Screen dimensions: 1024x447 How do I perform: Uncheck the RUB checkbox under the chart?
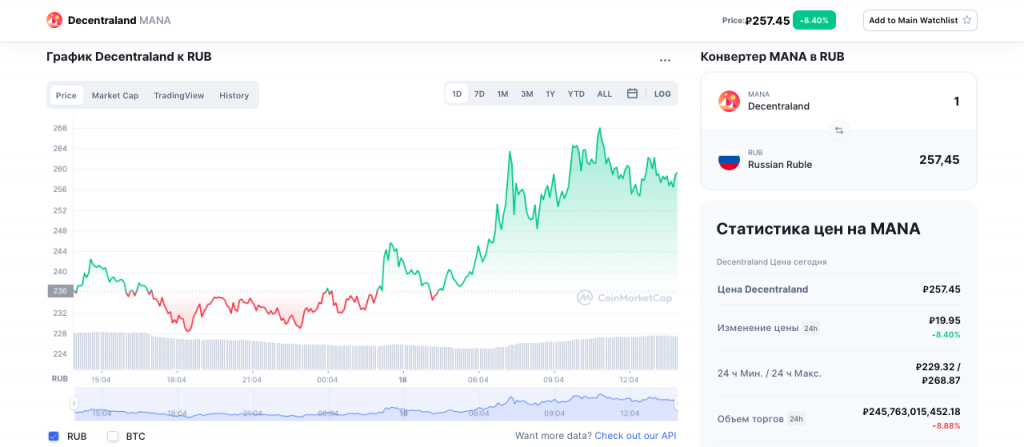click(53, 436)
